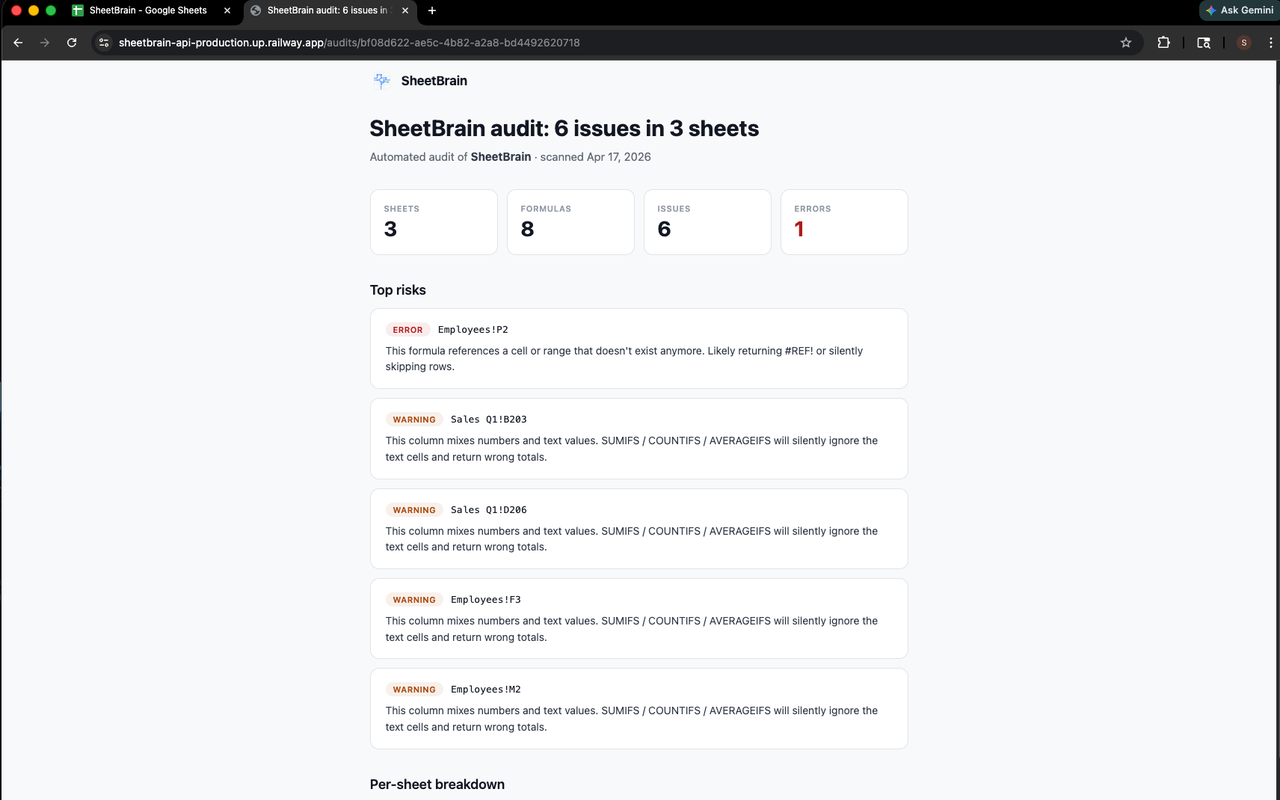Click the search-this-page icon beside the profile
The width and height of the screenshot is (1280, 800).
pos(1203,42)
